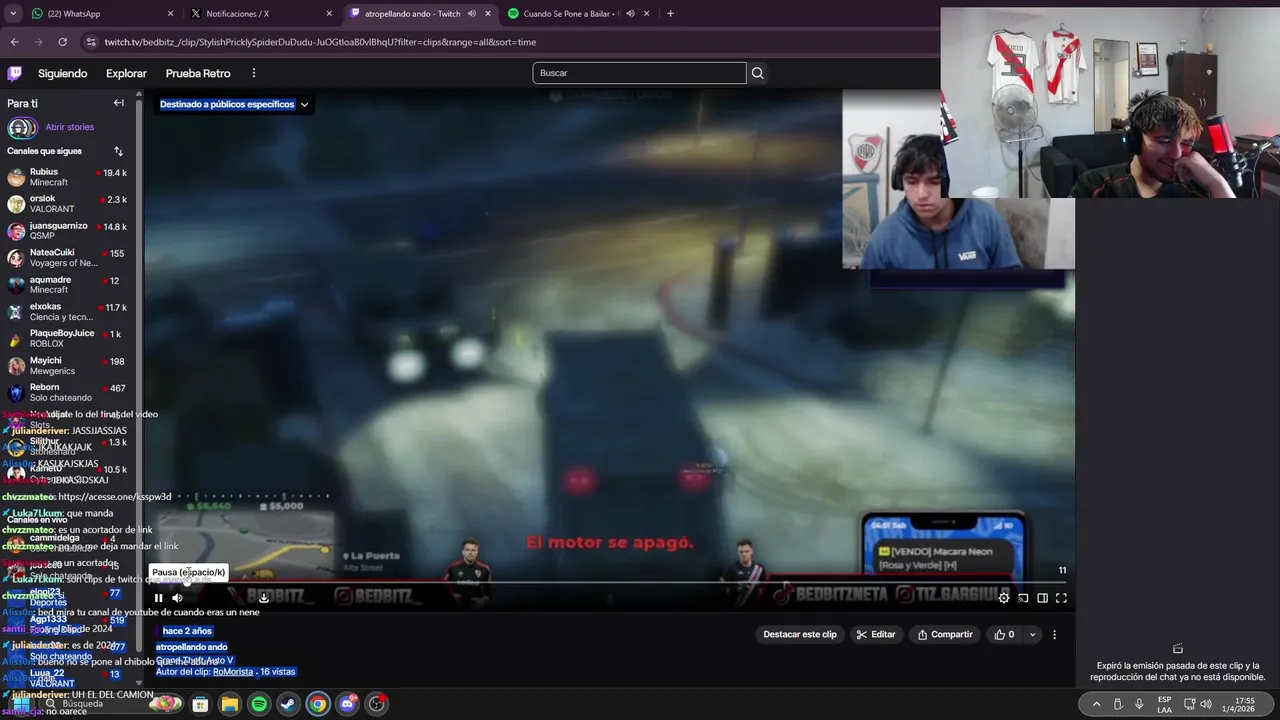
Task: Enter fullscreen in the clip player
Action: click(x=1061, y=598)
